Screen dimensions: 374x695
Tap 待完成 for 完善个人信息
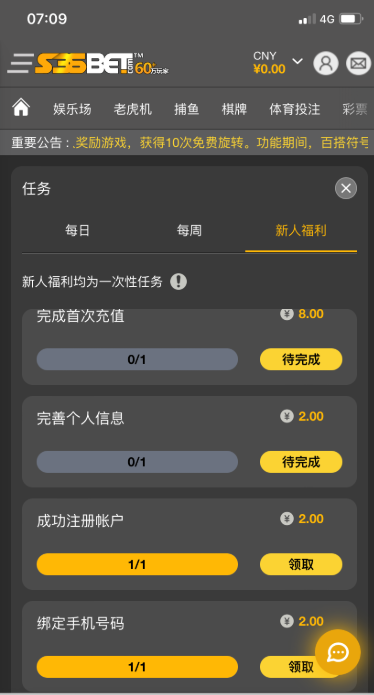[x=301, y=462]
